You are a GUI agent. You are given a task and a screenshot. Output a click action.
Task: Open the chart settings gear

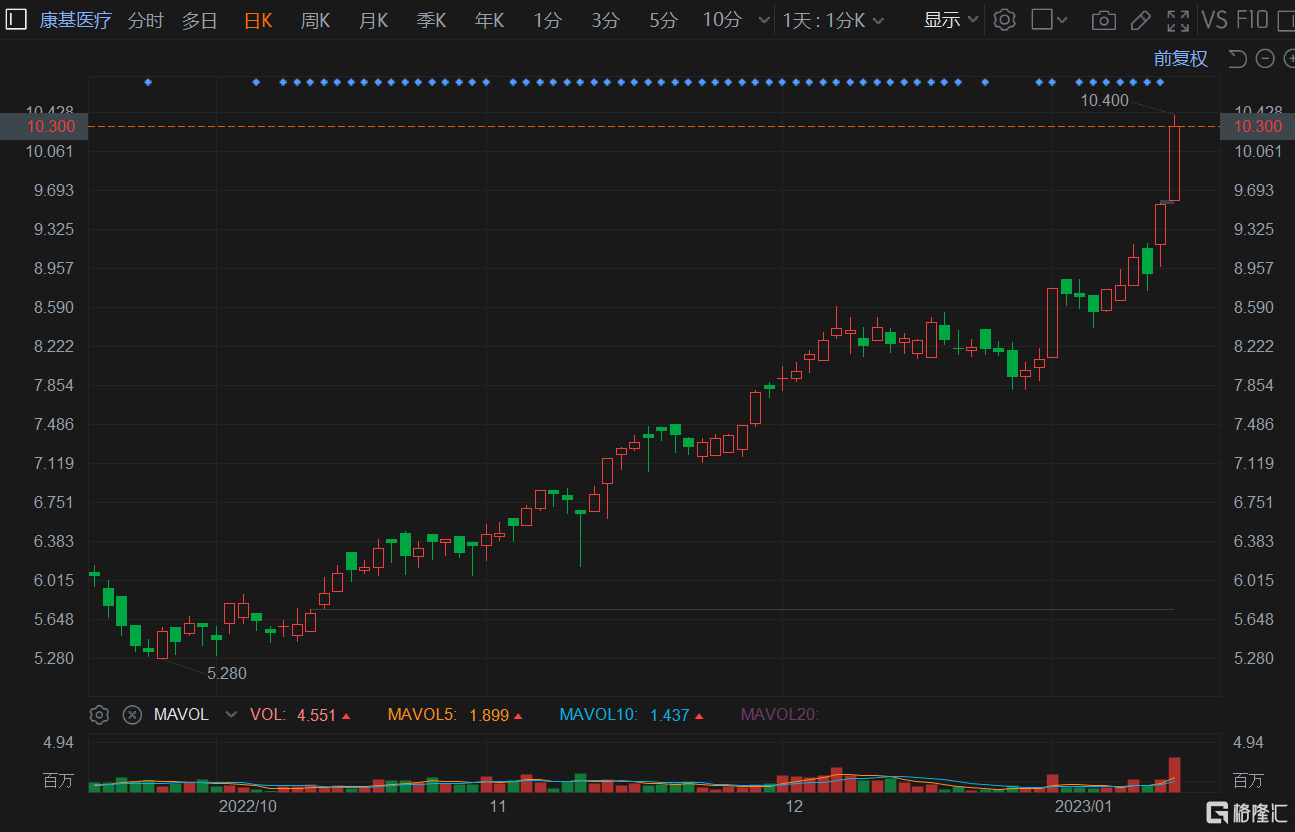click(1005, 20)
